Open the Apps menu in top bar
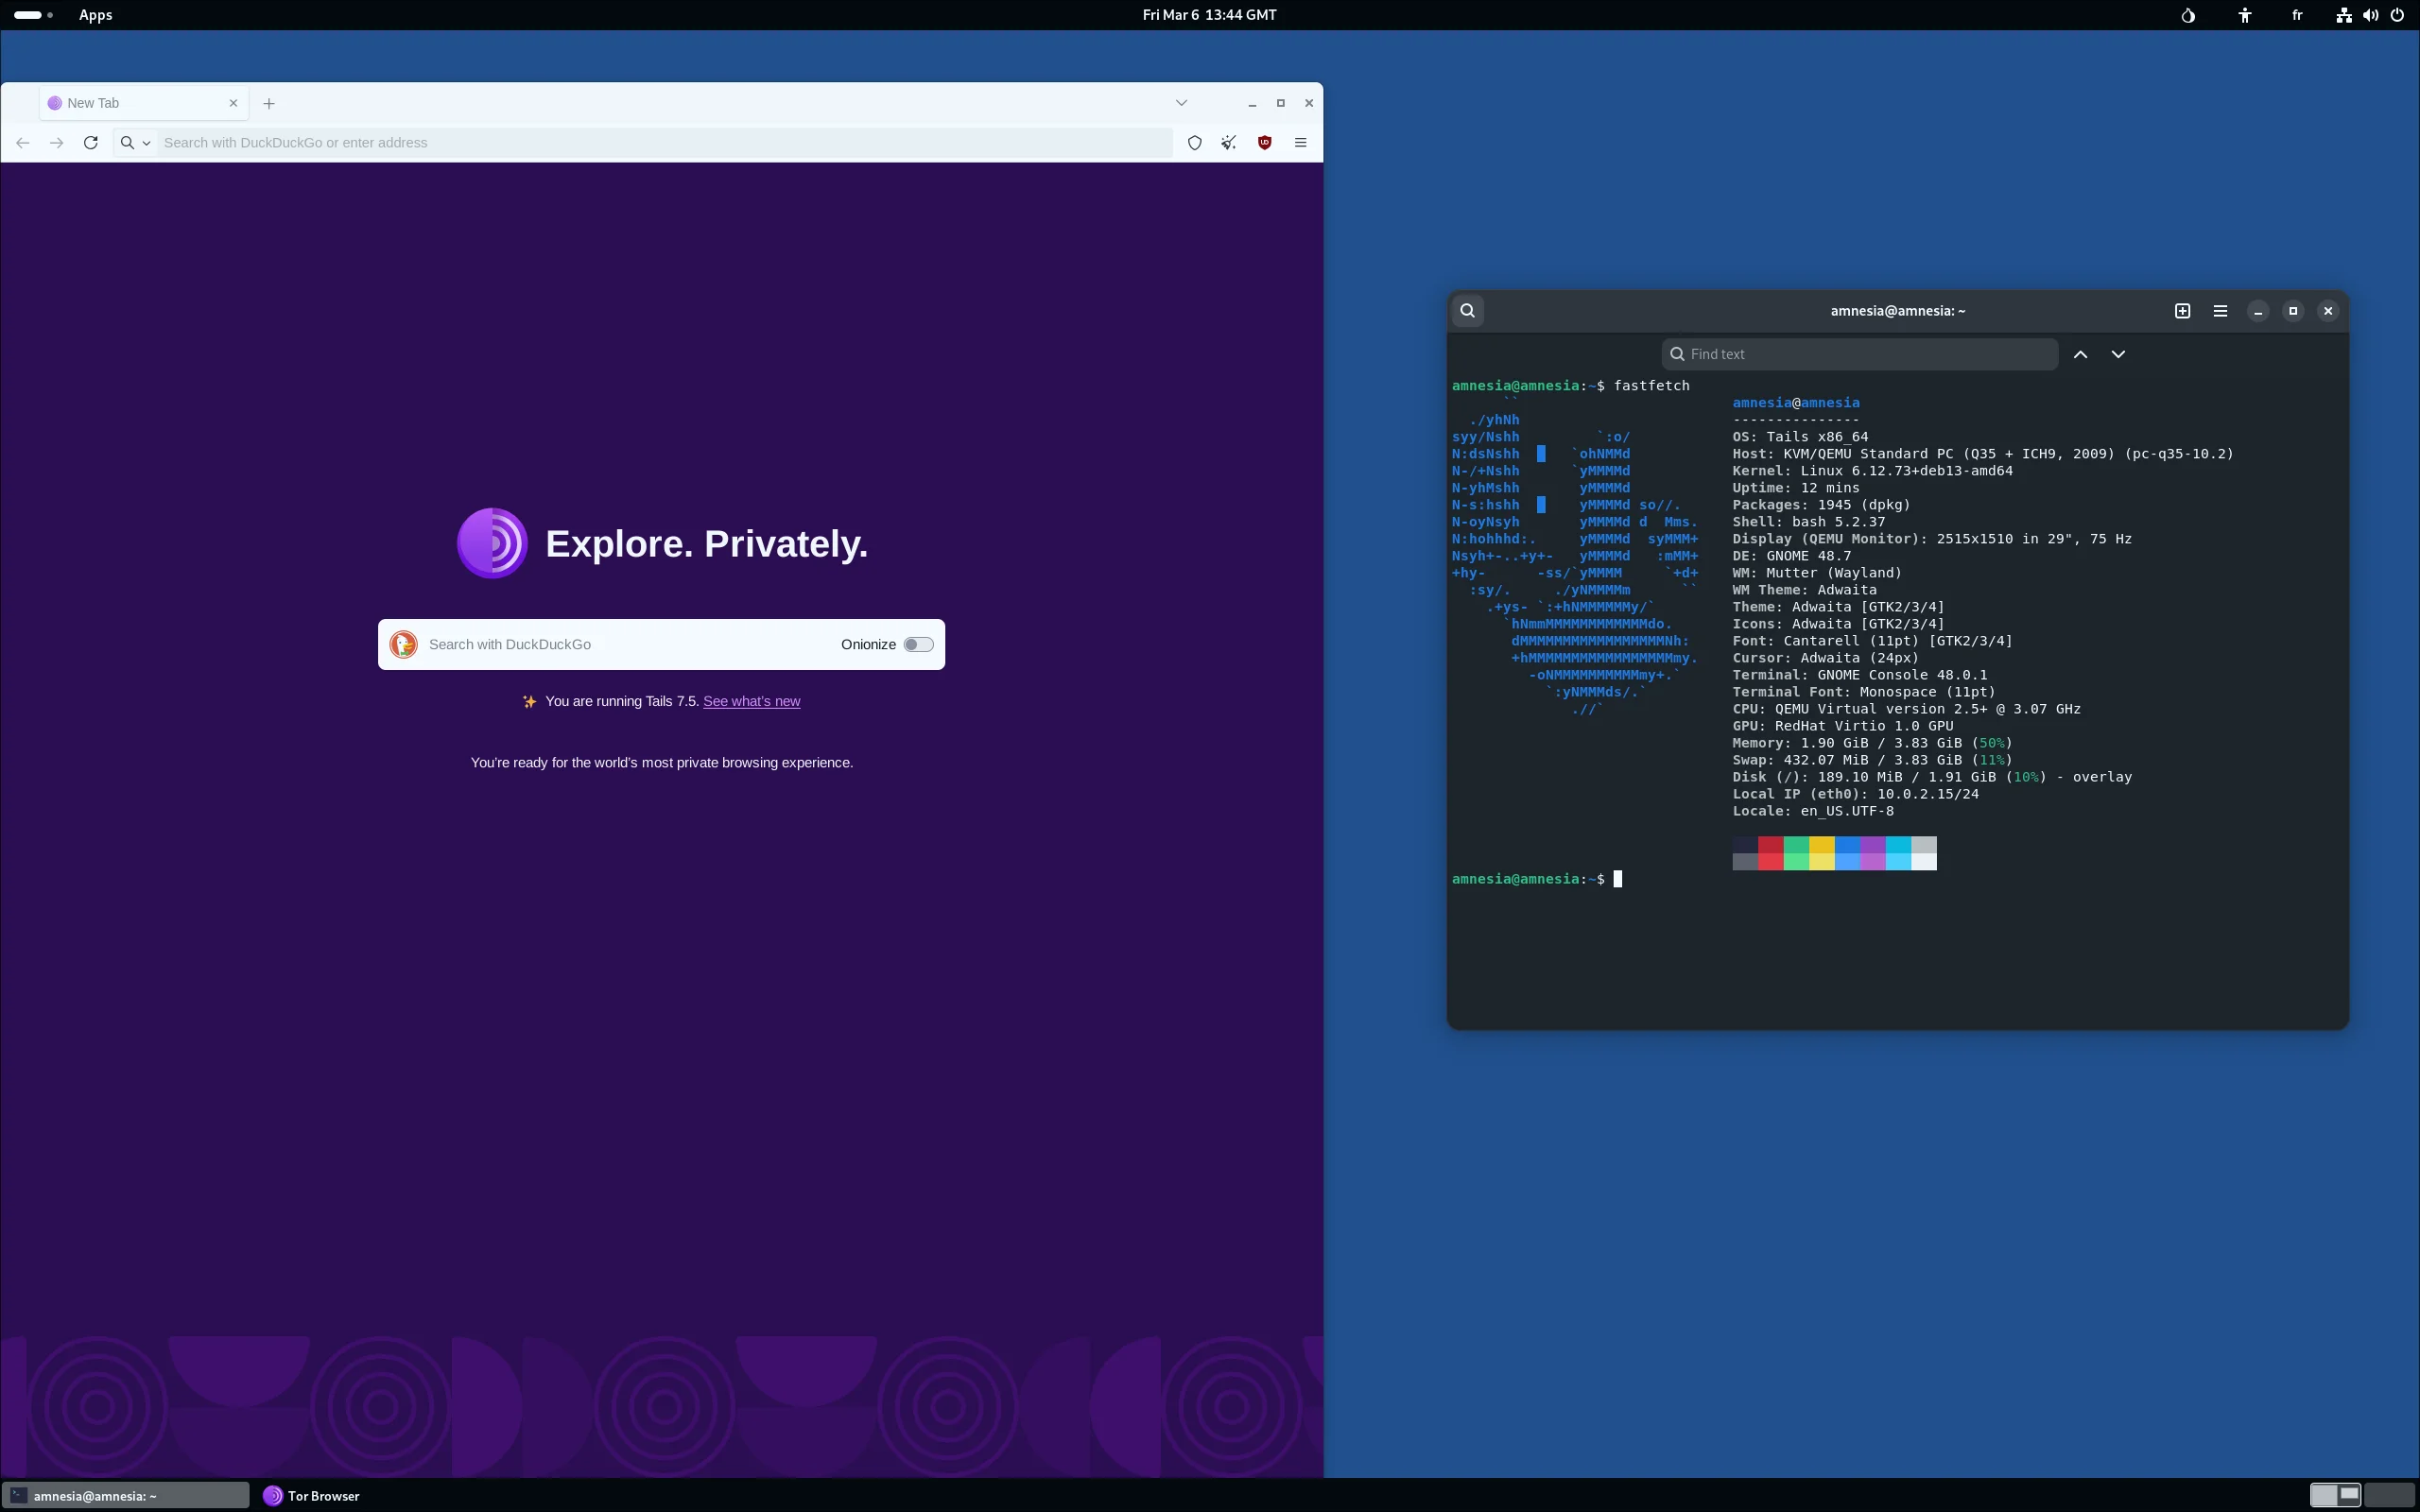 tap(96, 15)
